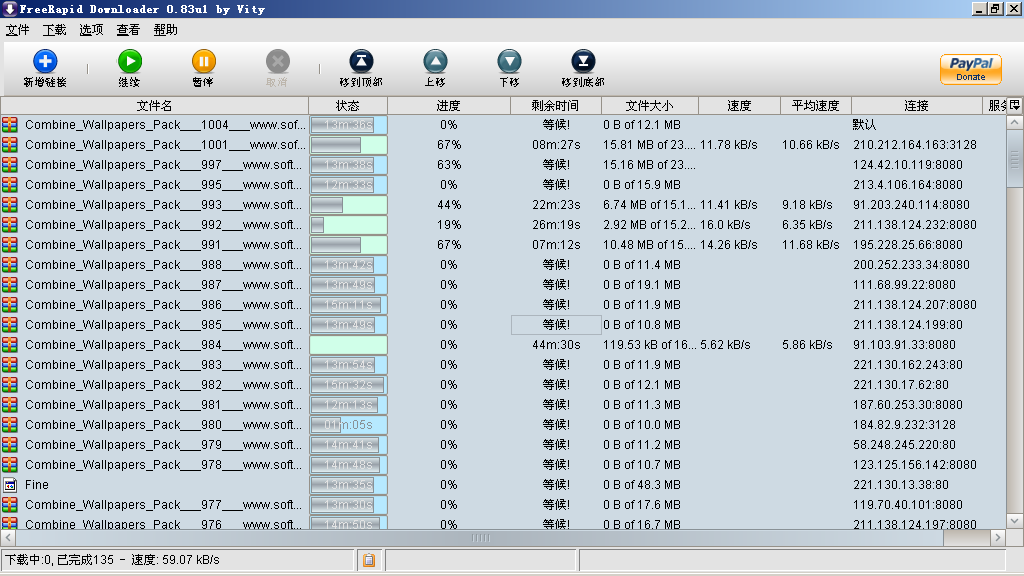Sort the list by the 文件名 column header
This screenshot has height=576, width=1024.
click(154, 105)
